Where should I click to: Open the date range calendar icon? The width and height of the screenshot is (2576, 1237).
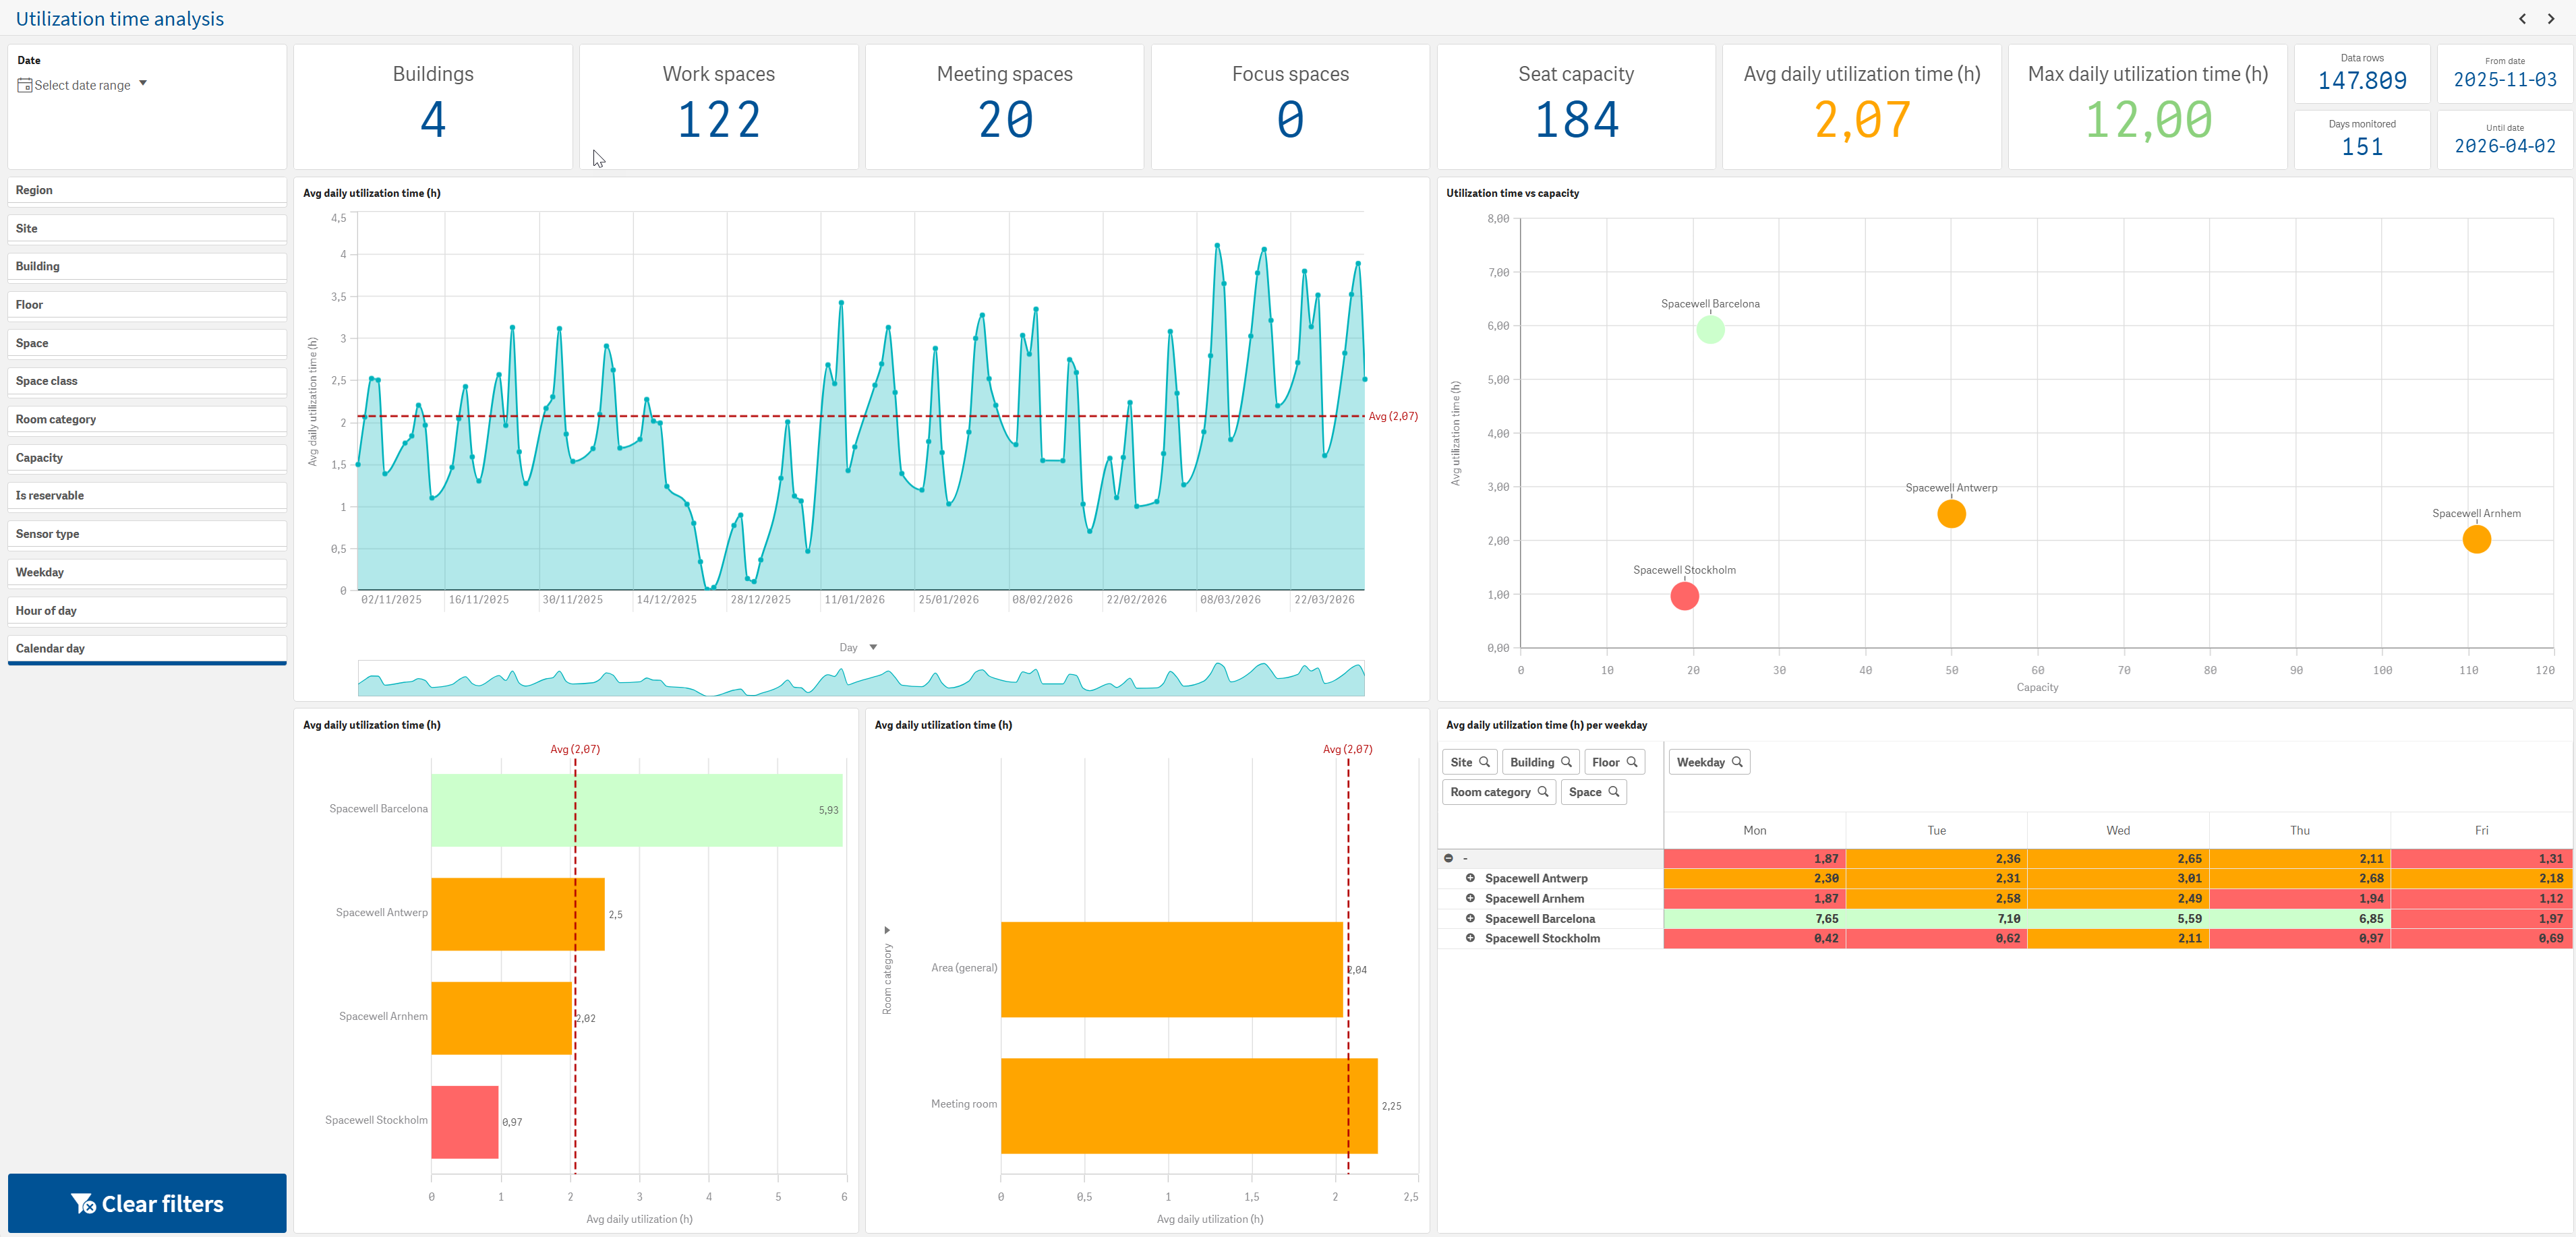tap(25, 86)
